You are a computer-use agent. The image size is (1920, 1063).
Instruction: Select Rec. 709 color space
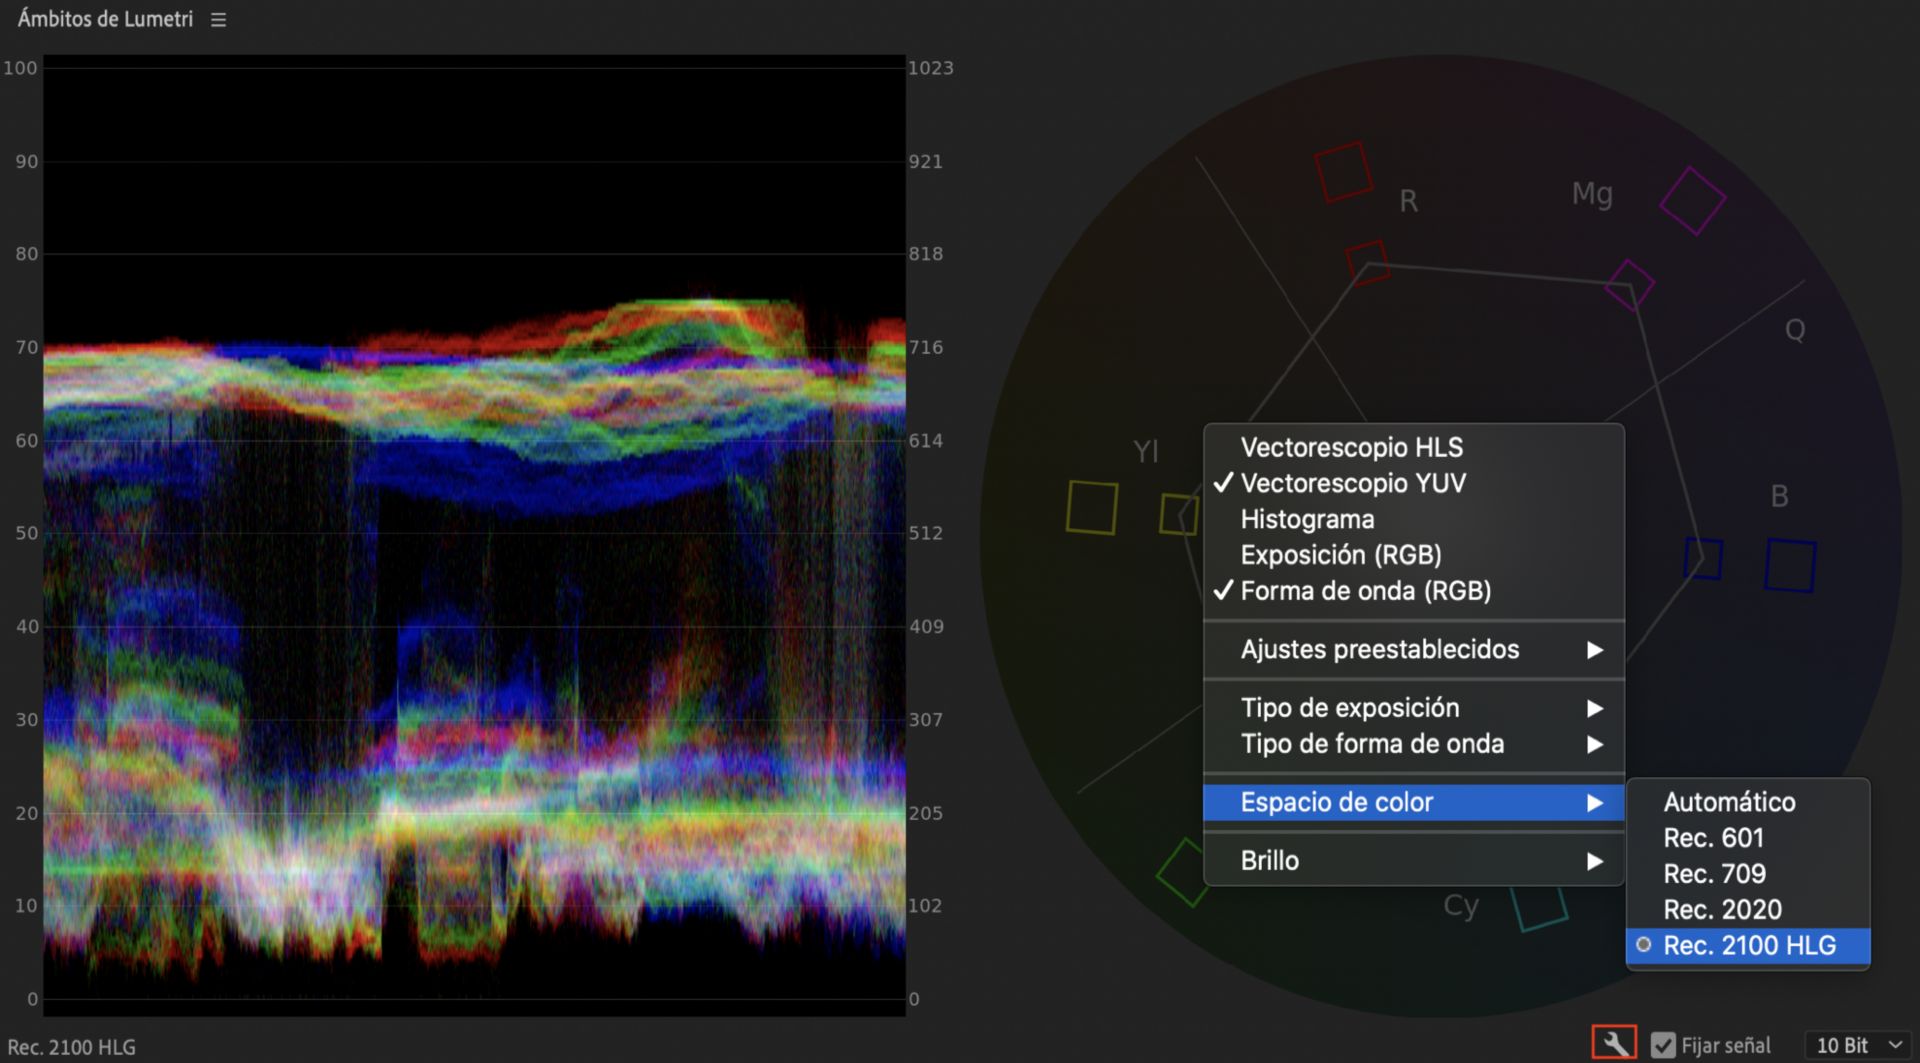[1714, 873]
